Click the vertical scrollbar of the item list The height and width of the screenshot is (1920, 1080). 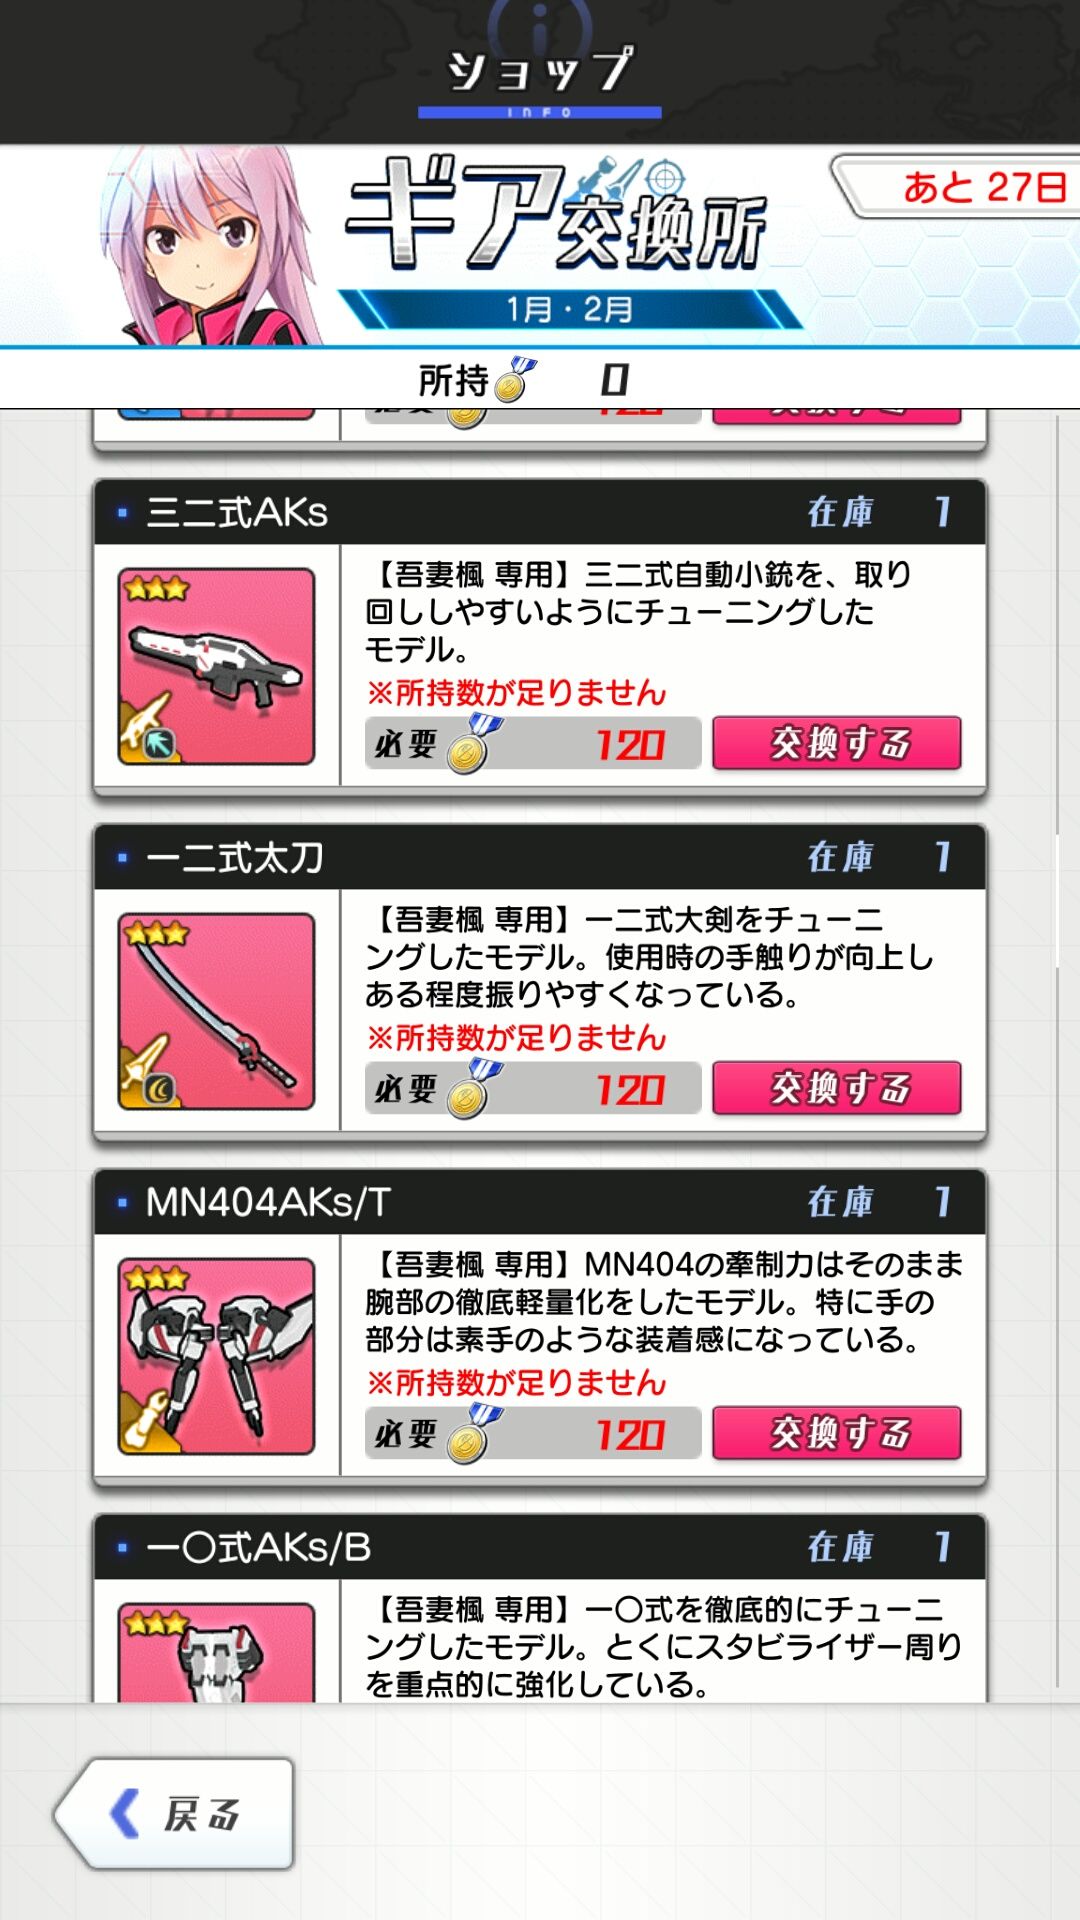click(x=1058, y=1050)
